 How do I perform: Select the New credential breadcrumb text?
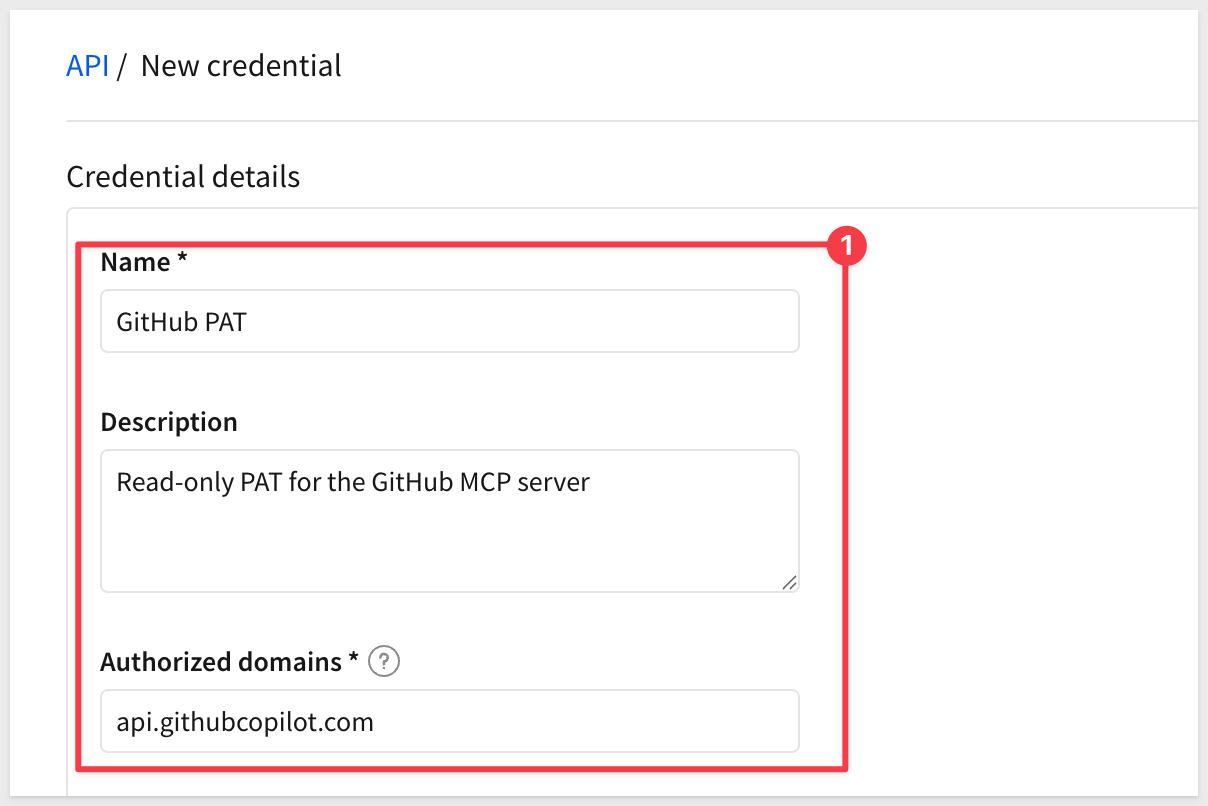click(x=241, y=66)
